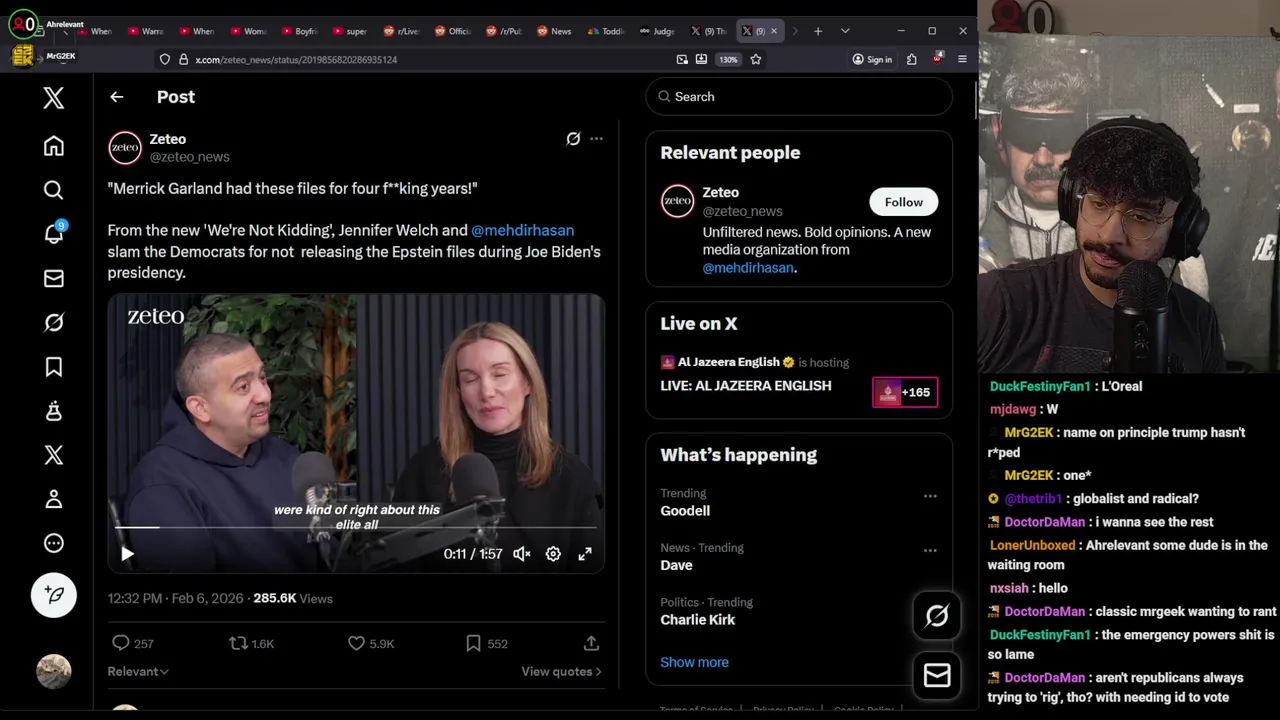Open Communities icon in sidebar
Image resolution: width=1280 pixels, height=720 pixels.
click(54, 411)
